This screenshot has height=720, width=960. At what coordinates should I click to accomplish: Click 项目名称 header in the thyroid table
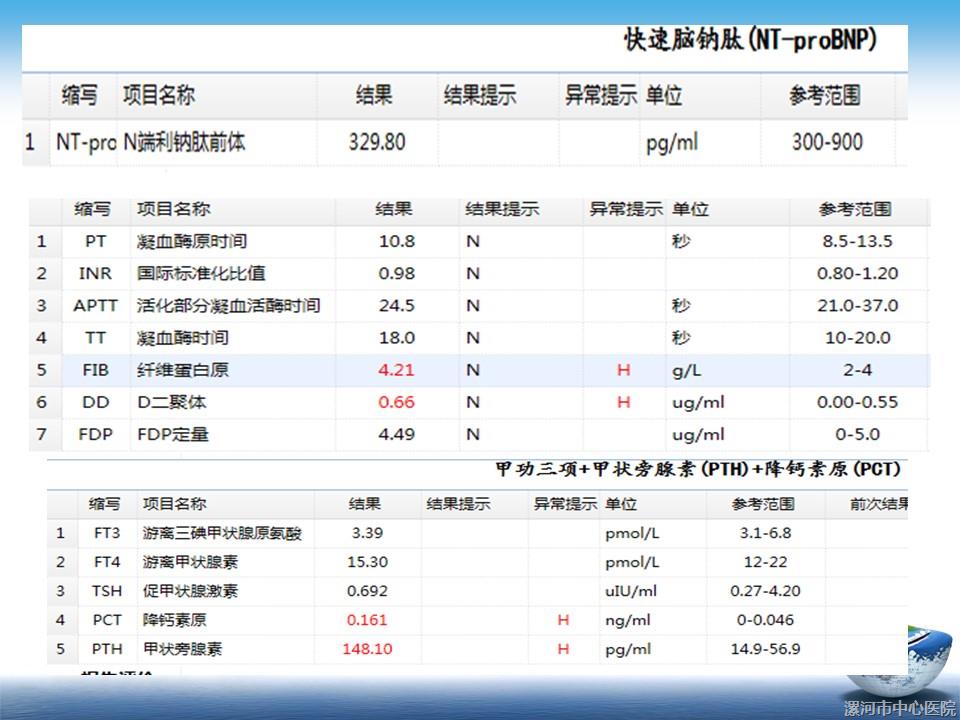click(x=174, y=504)
